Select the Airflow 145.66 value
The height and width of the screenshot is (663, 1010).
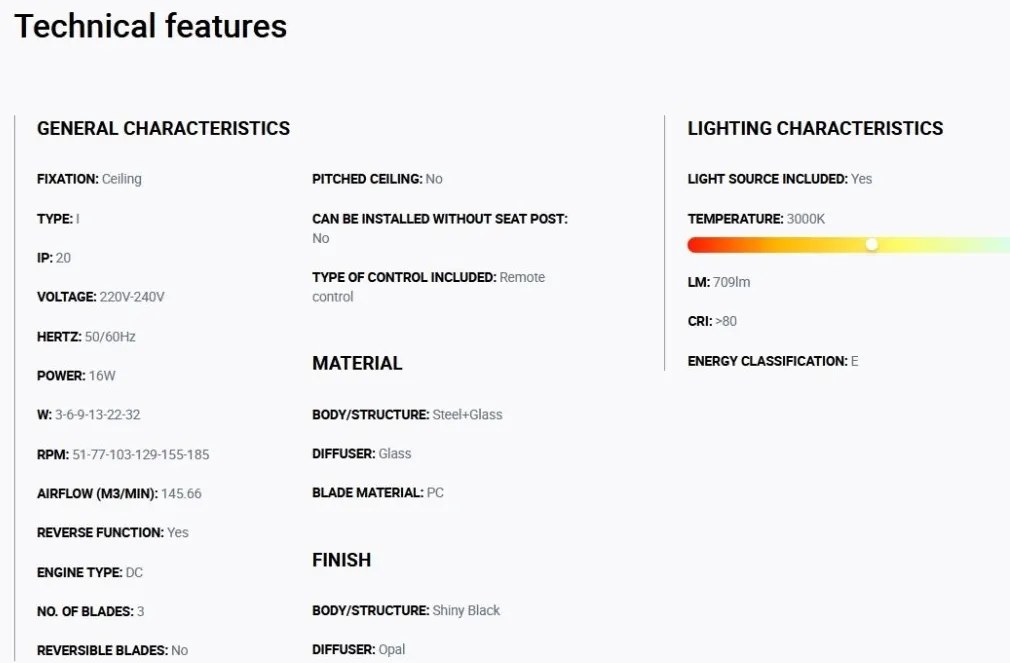pyautogui.click(x=181, y=493)
